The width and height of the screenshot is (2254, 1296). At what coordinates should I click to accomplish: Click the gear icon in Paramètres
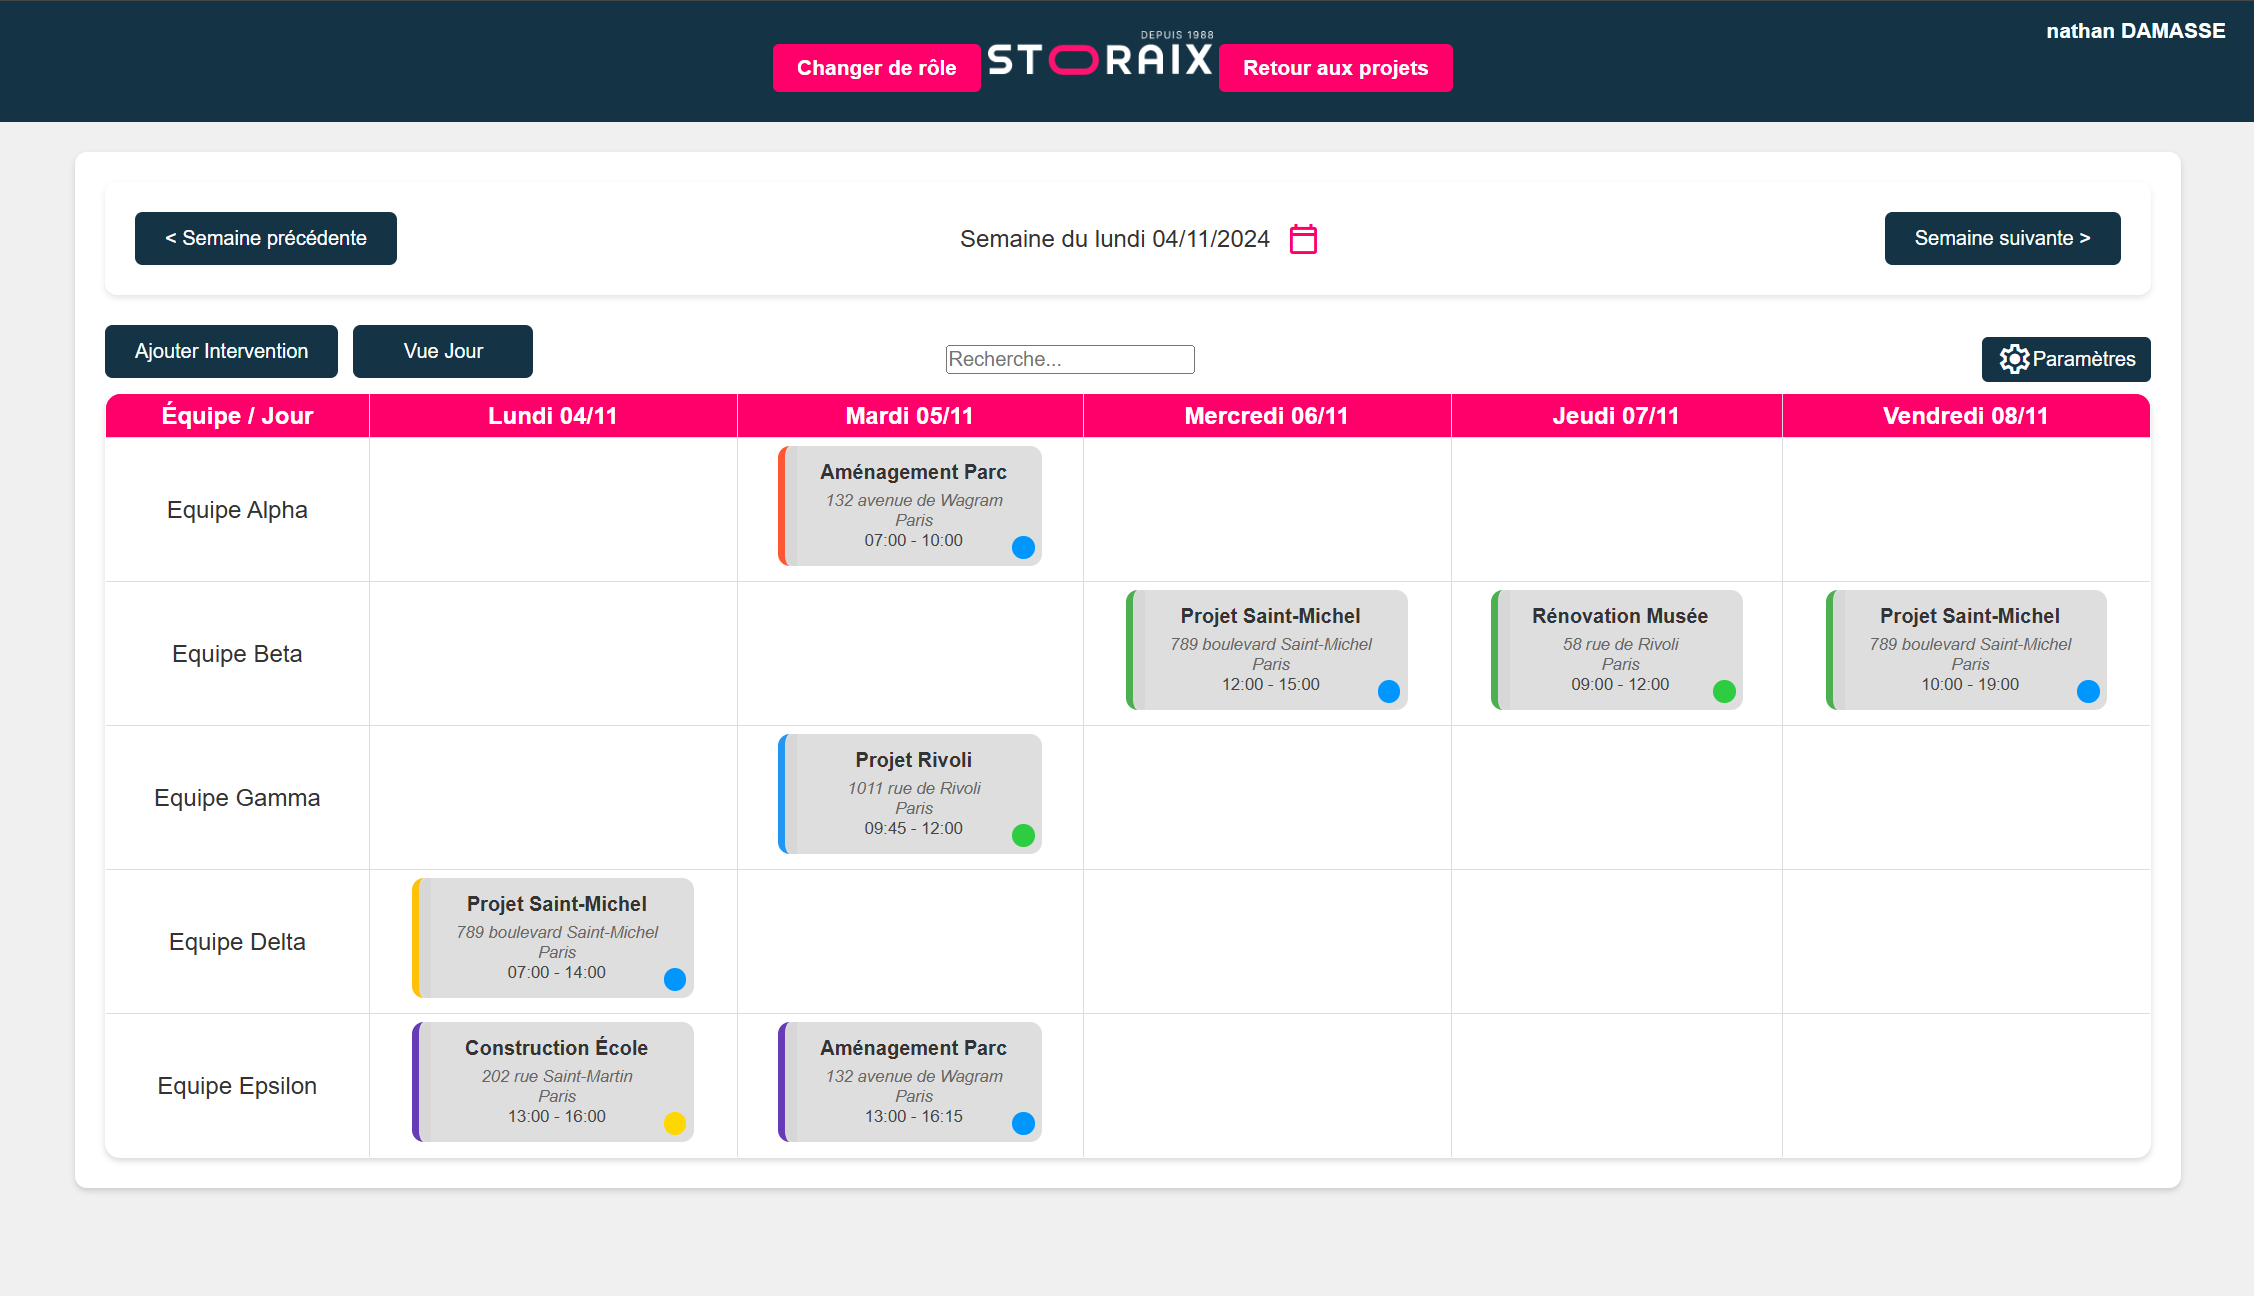coord(2014,359)
